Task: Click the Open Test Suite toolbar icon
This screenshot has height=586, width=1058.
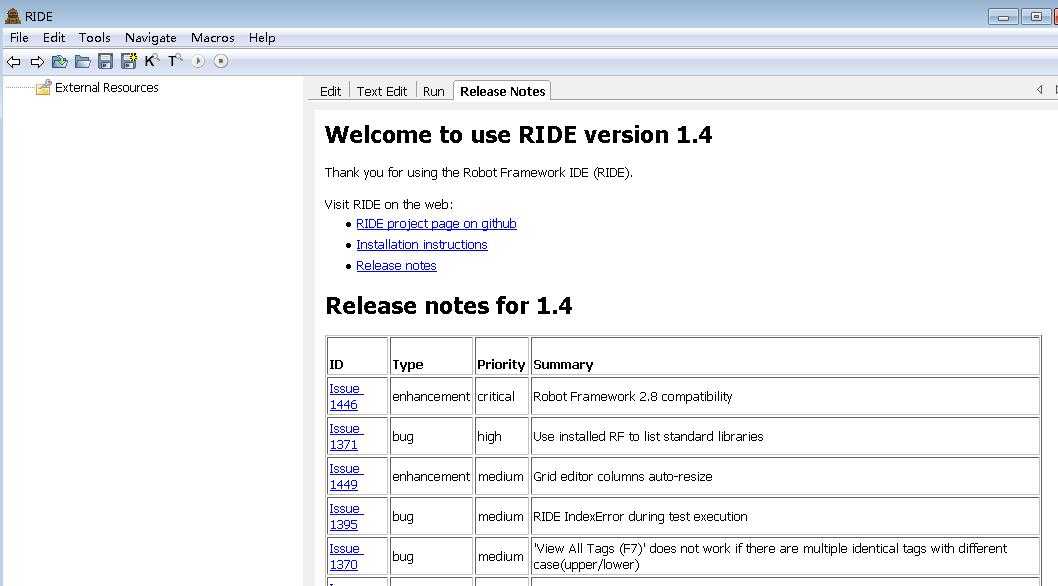Action: [59, 62]
